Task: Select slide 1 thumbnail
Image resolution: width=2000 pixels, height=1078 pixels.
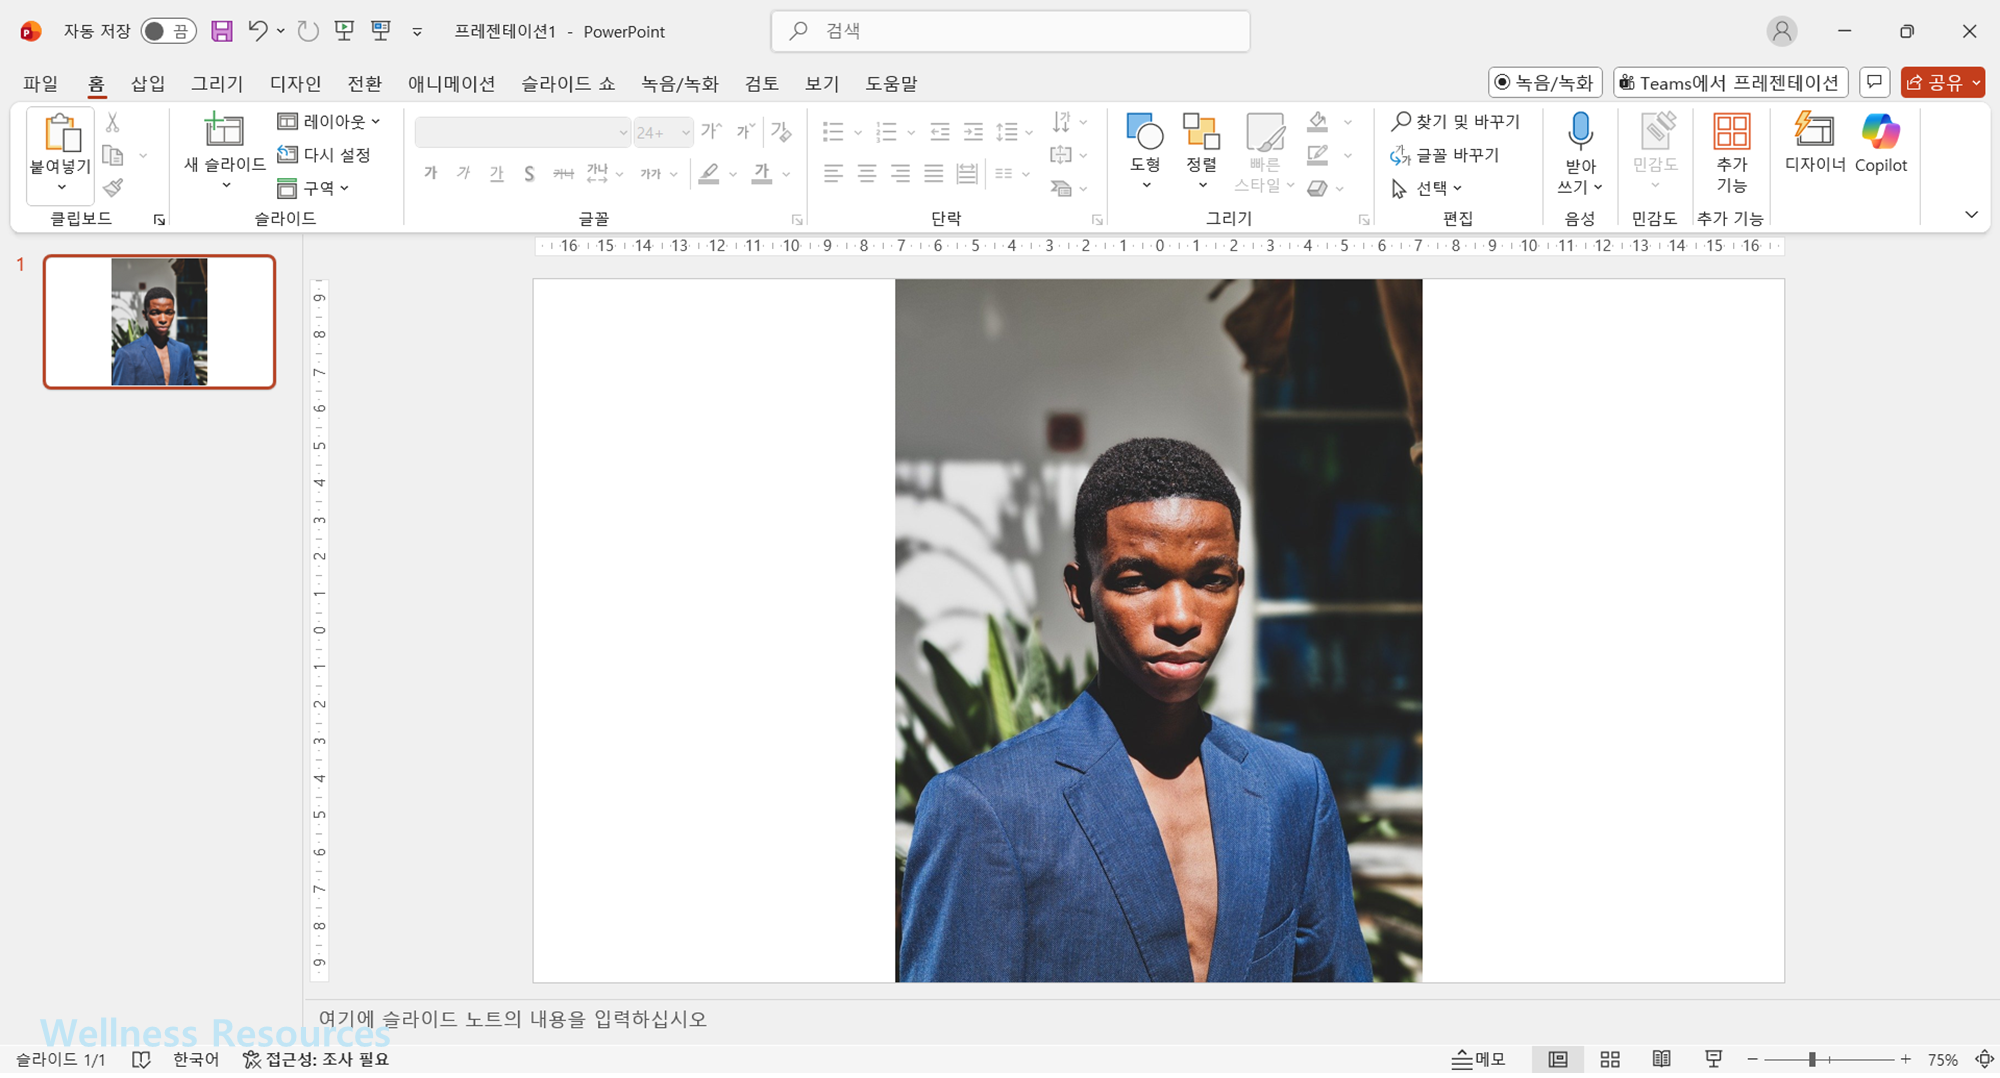Action: [159, 322]
